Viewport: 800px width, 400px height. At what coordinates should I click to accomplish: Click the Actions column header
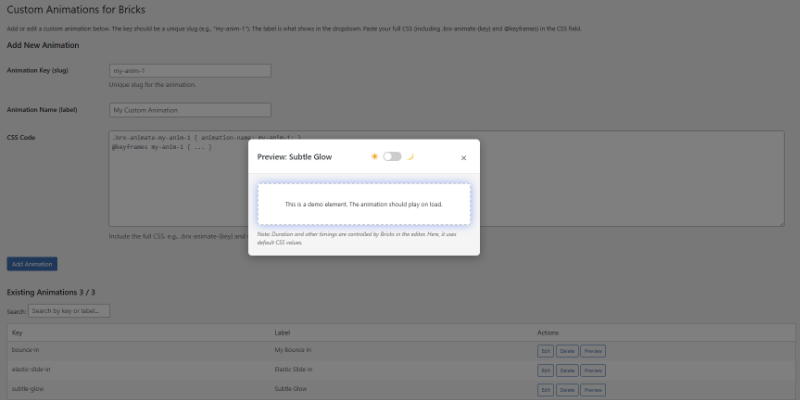pyautogui.click(x=548, y=333)
